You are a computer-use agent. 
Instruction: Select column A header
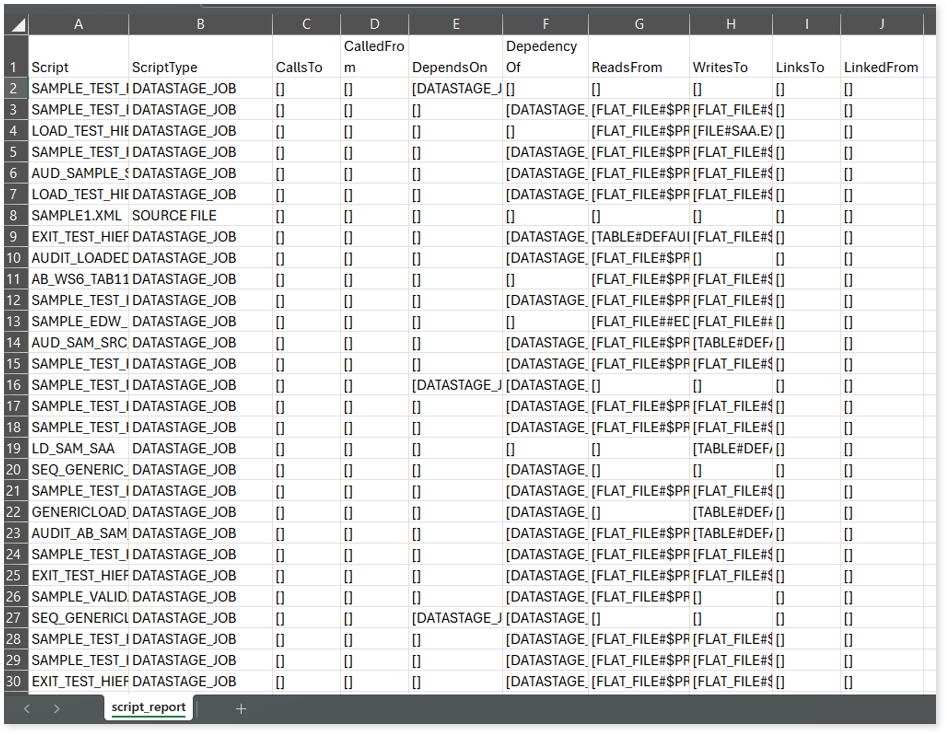click(x=78, y=24)
